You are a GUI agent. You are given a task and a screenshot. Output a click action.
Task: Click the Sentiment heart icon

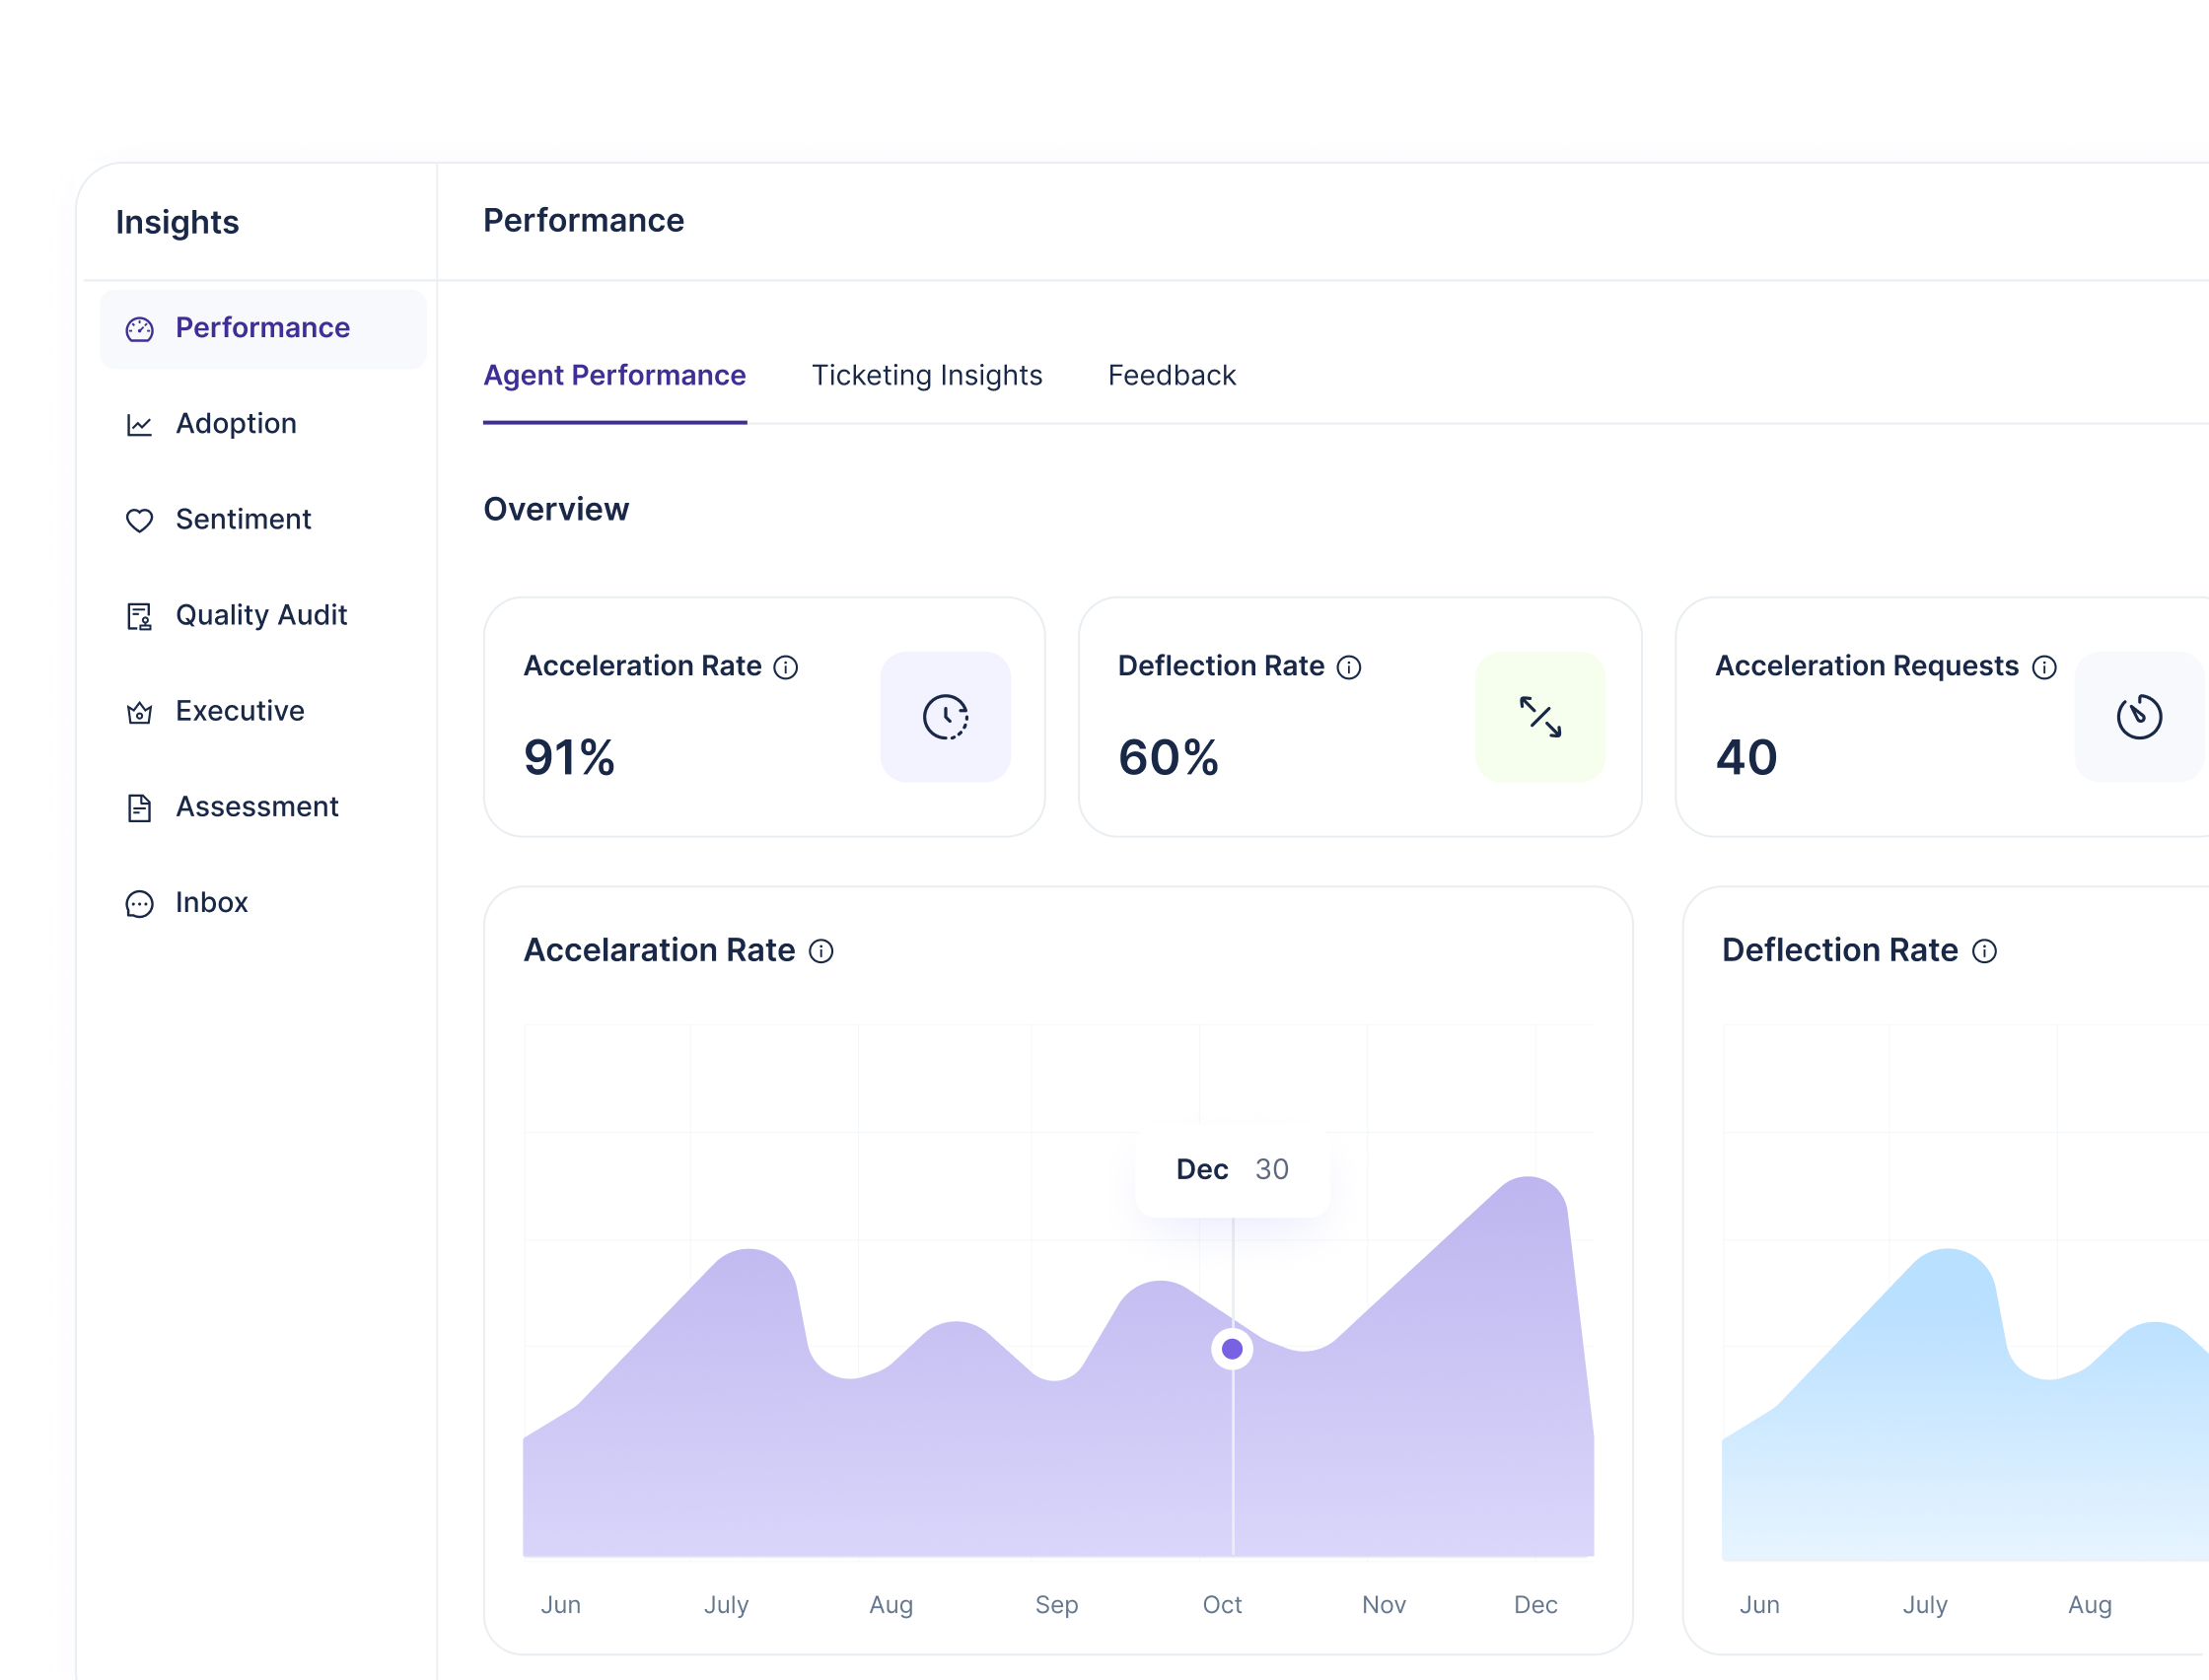pos(139,520)
